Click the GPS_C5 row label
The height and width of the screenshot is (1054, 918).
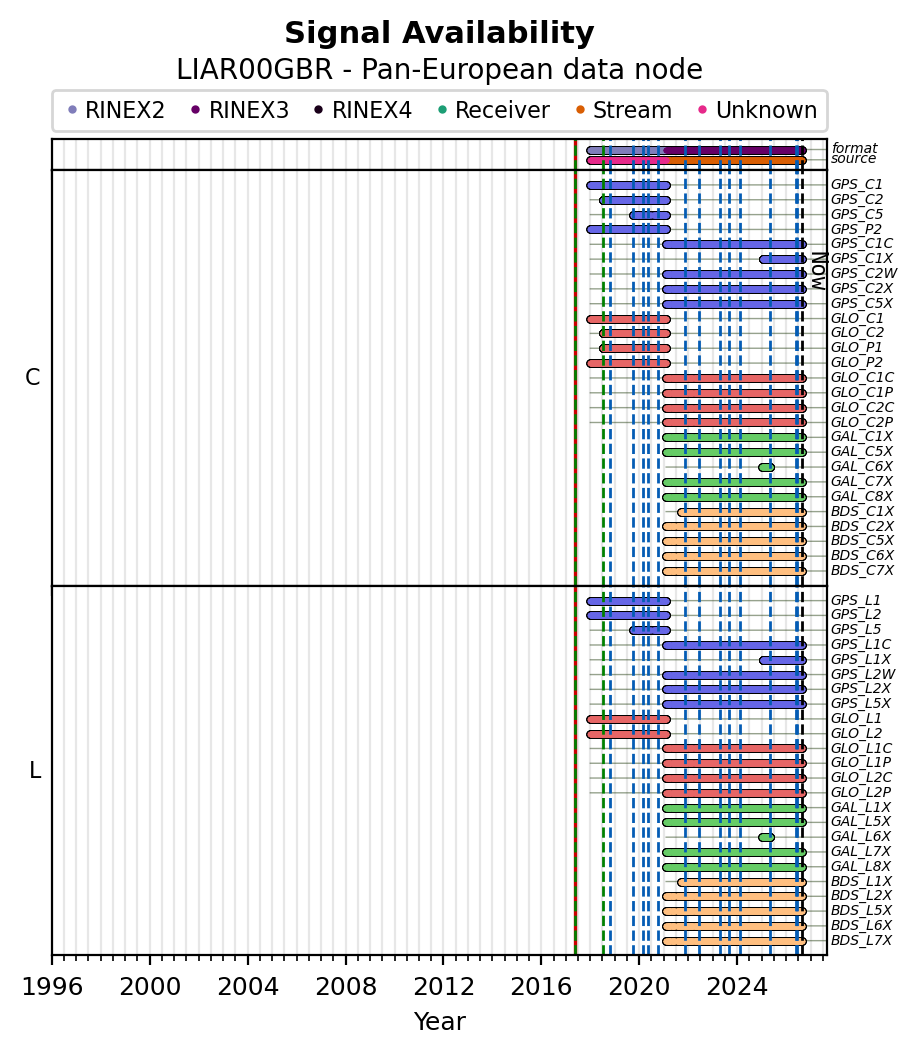(857, 214)
